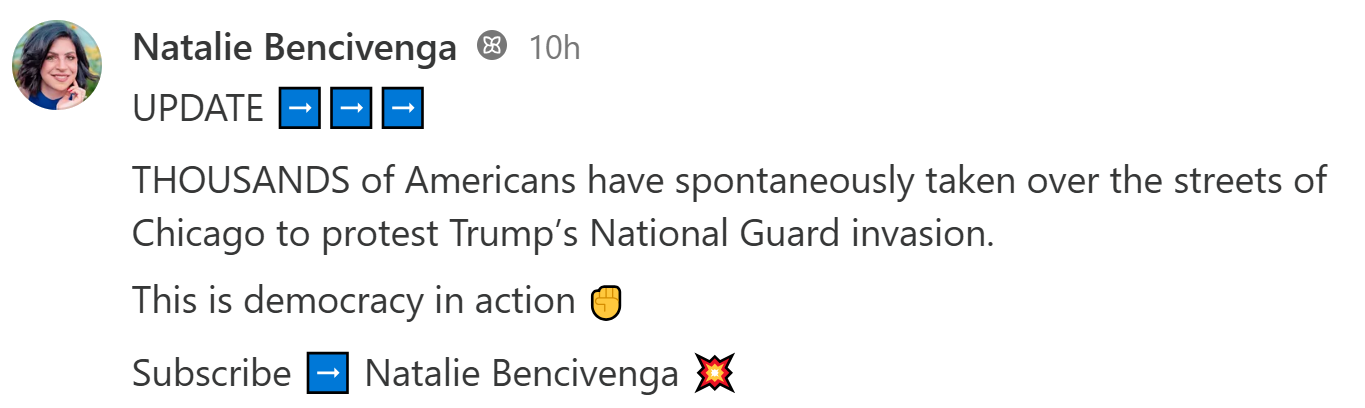1365x408 pixels.
Task: Click the badge icon beside the author name
Action: pos(492,46)
